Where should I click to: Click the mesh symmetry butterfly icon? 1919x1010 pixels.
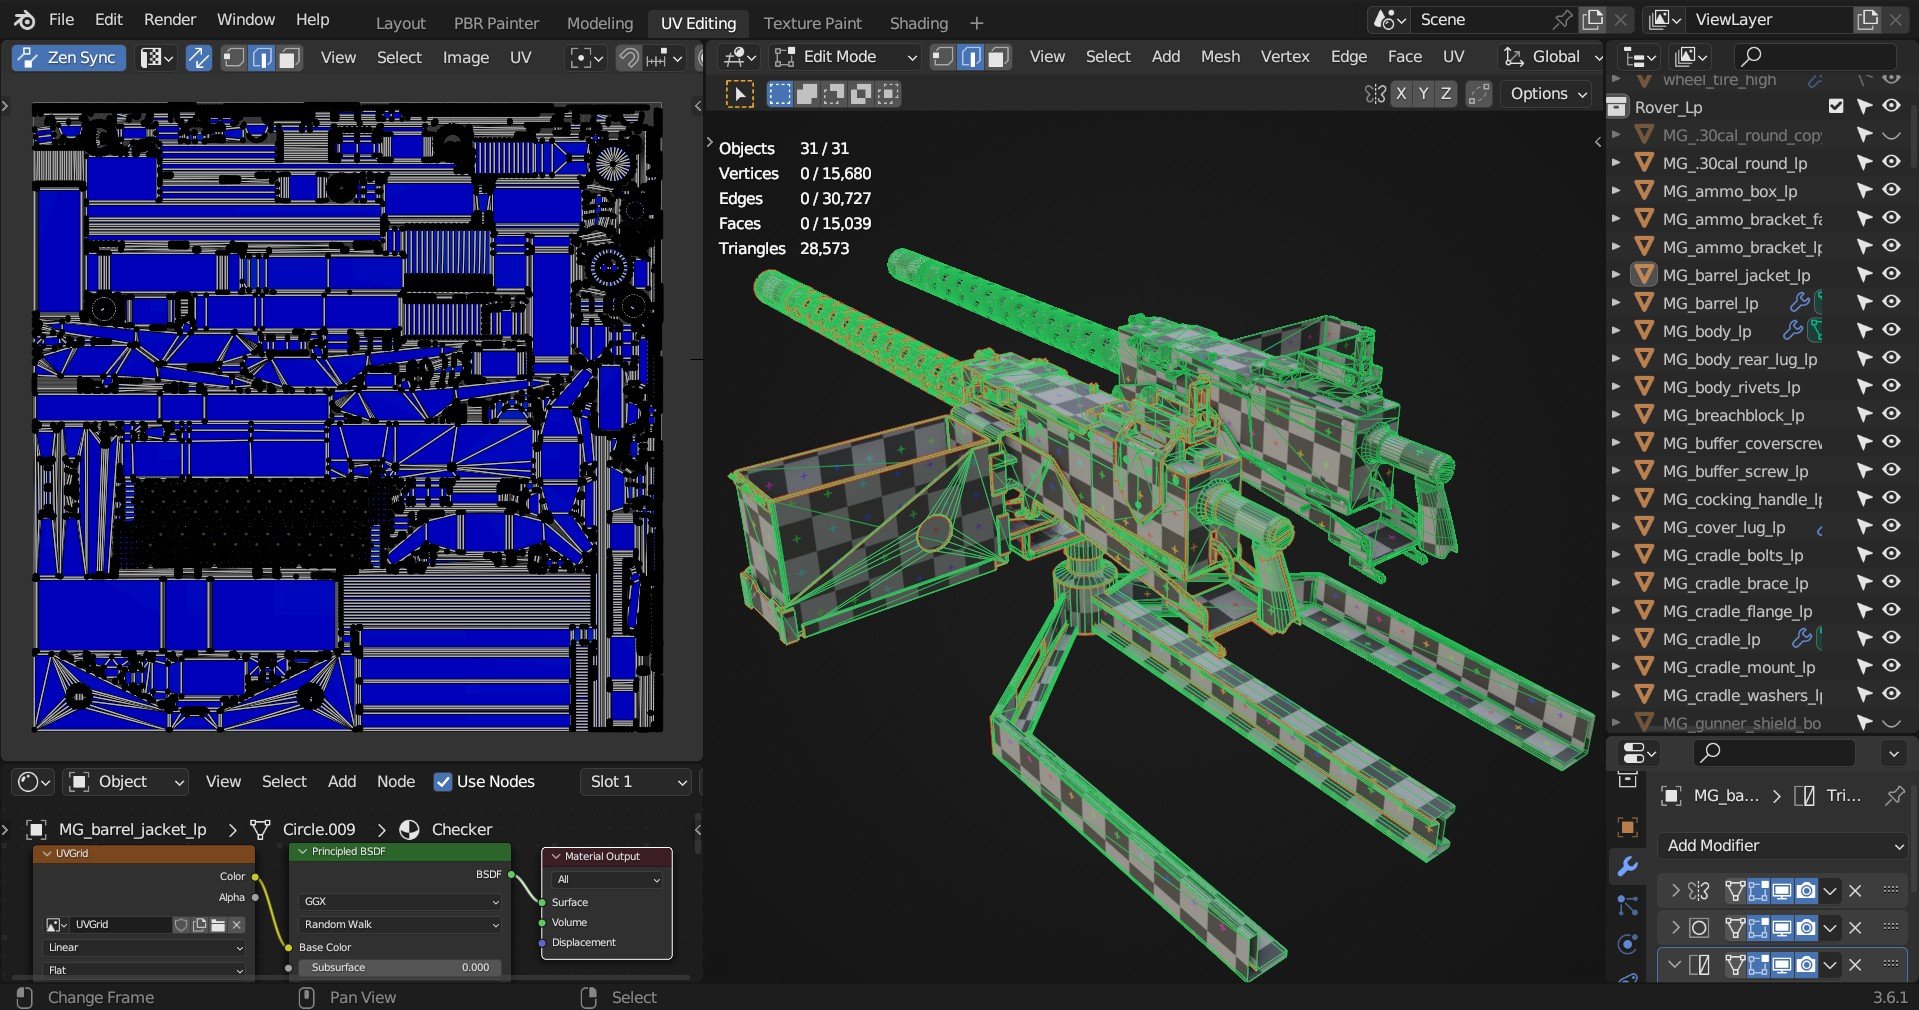[1375, 94]
